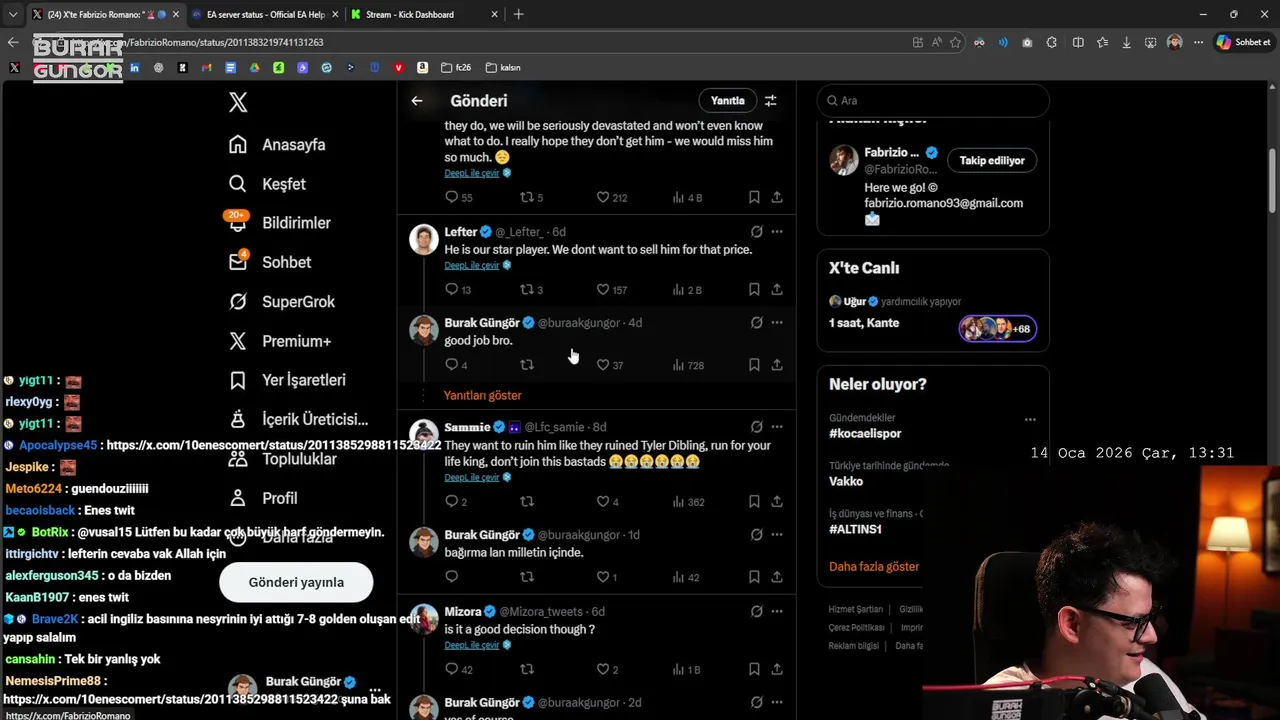Open the browser tab list dropdown
Viewport: 1280px width, 720px height.
13,14
